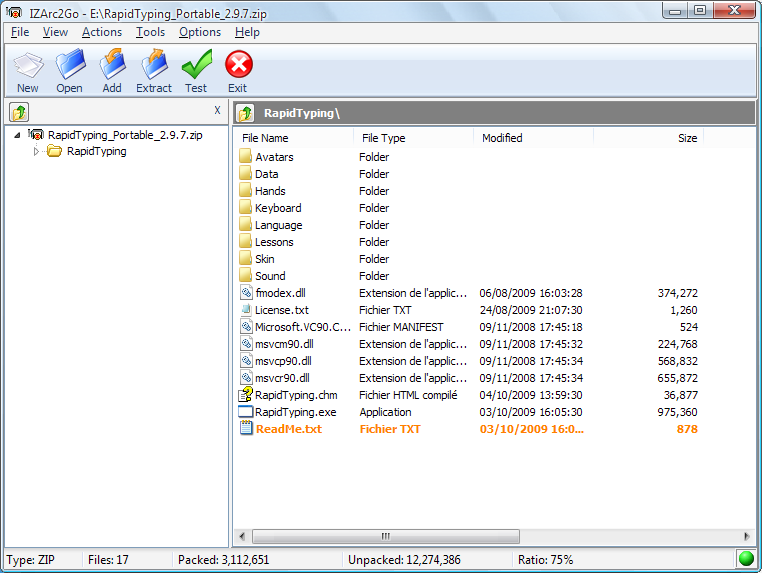The image size is (762, 573).
Task: Open the View menu
Action: [55, 32]
